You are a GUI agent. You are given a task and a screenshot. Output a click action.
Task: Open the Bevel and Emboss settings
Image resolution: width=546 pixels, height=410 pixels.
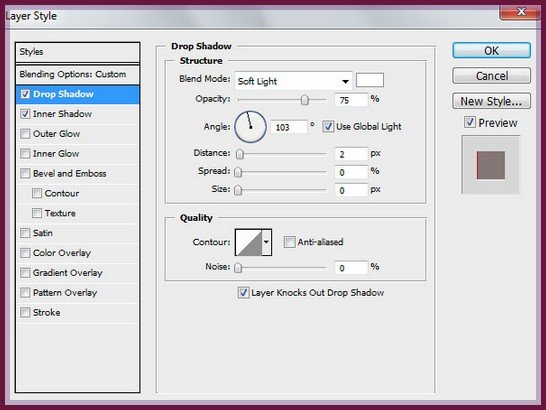[70, 173]
